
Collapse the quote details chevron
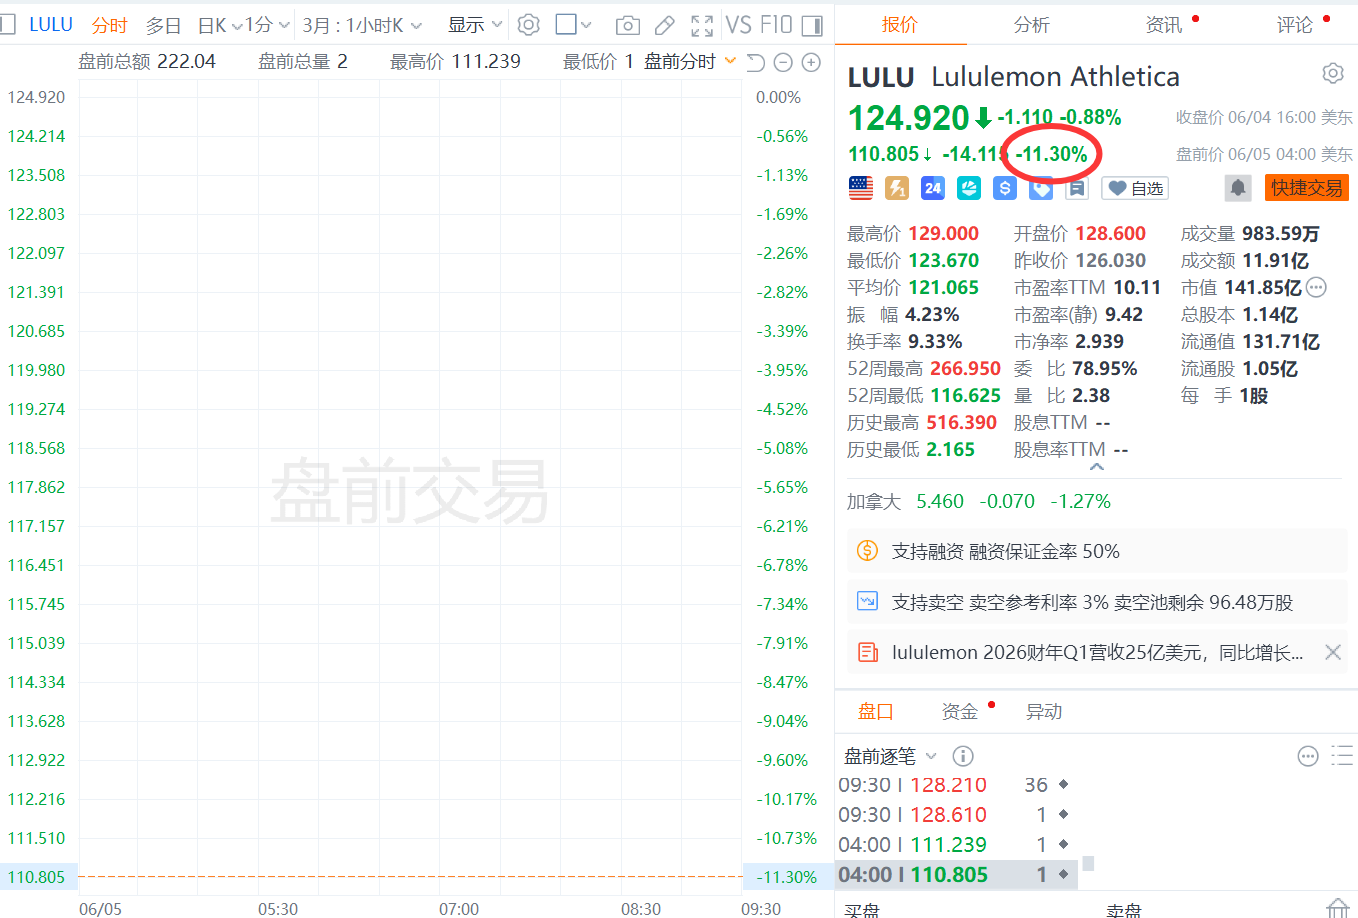click(x=1097, y=466)
